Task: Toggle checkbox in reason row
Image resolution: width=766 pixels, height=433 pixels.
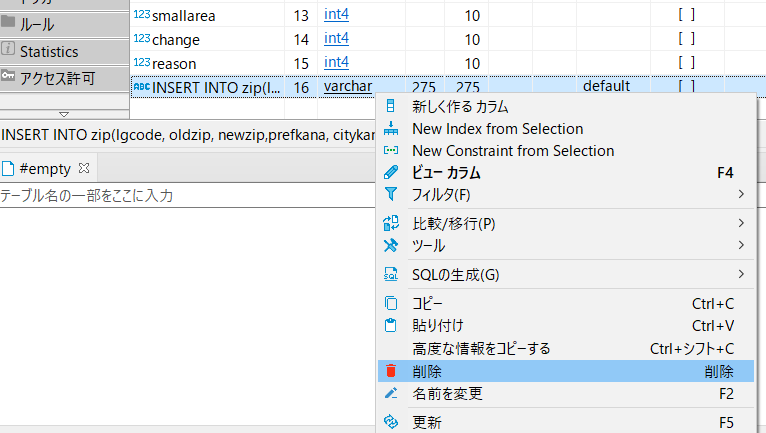Action: point(686,63)
